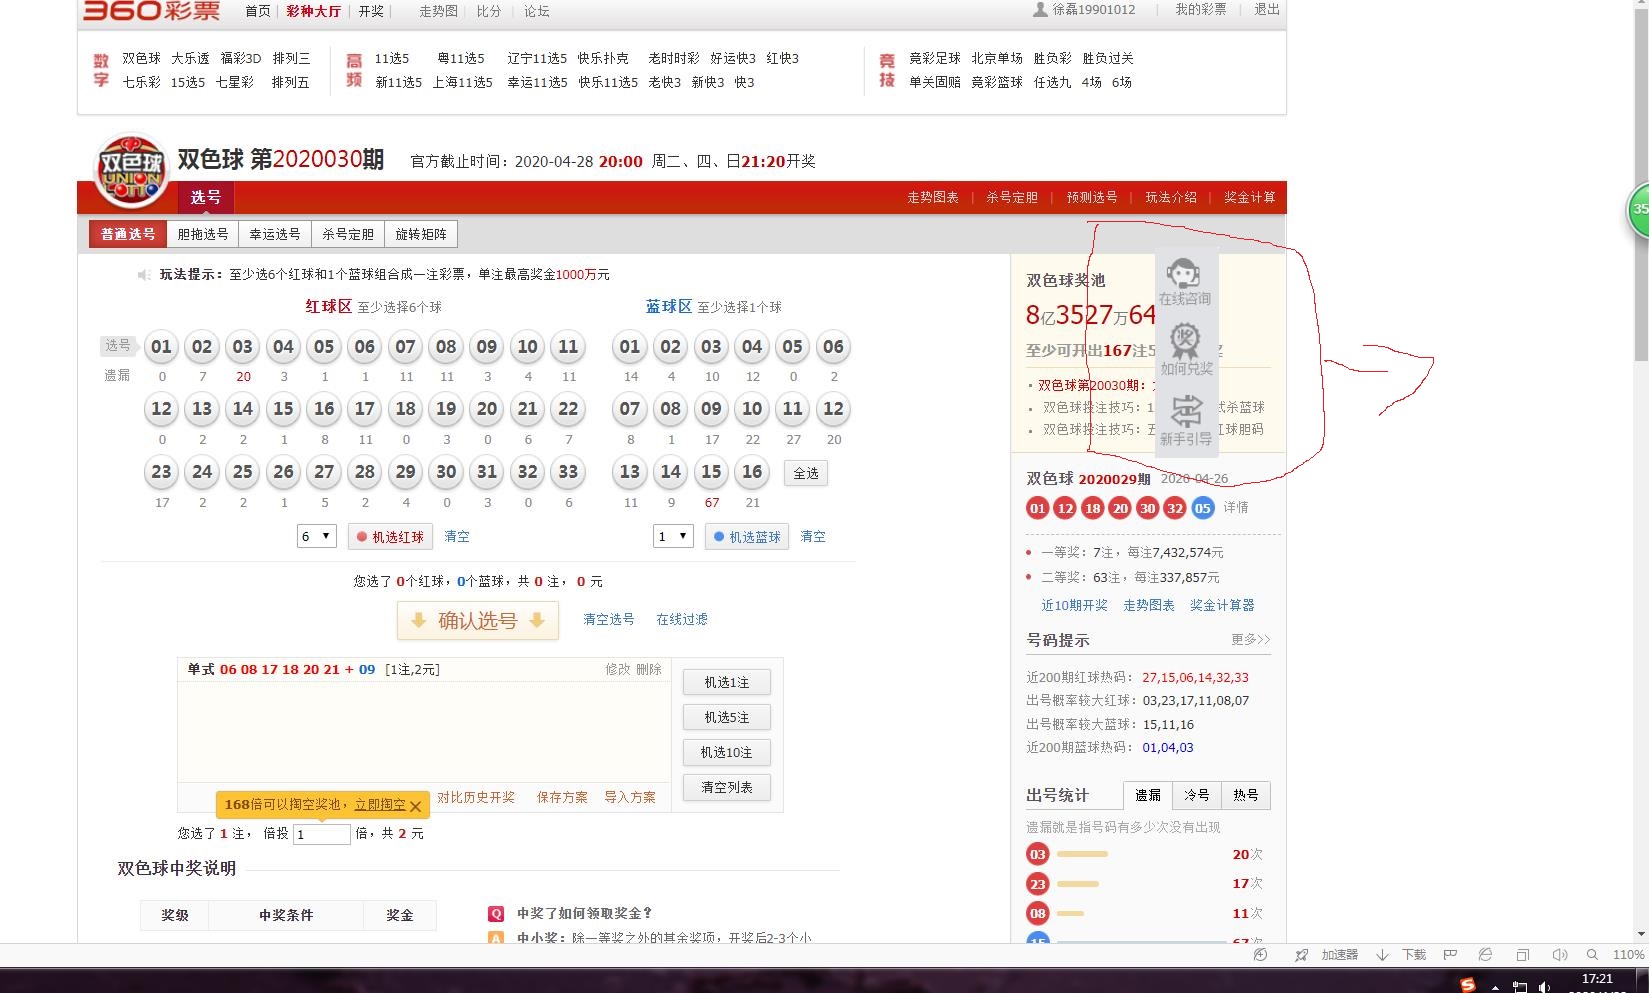Image resolution: width=1649 pixels, height=993 pixels.
Task: Click 全选 button in blue ball area
Action: tap(806, 473)
